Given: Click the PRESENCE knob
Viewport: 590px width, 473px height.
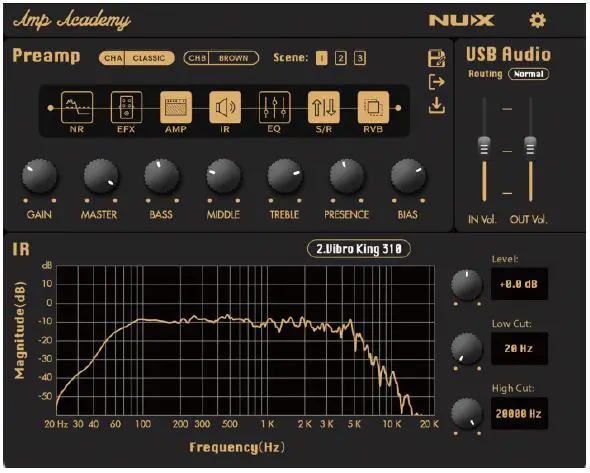Looking at the screenshot, I should (x=347, y=176).
